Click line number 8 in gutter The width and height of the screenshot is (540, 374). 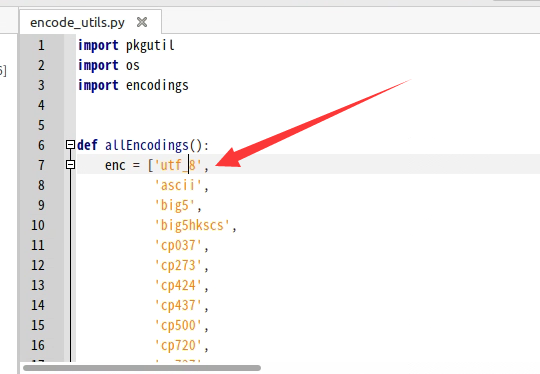click(41, 185)
